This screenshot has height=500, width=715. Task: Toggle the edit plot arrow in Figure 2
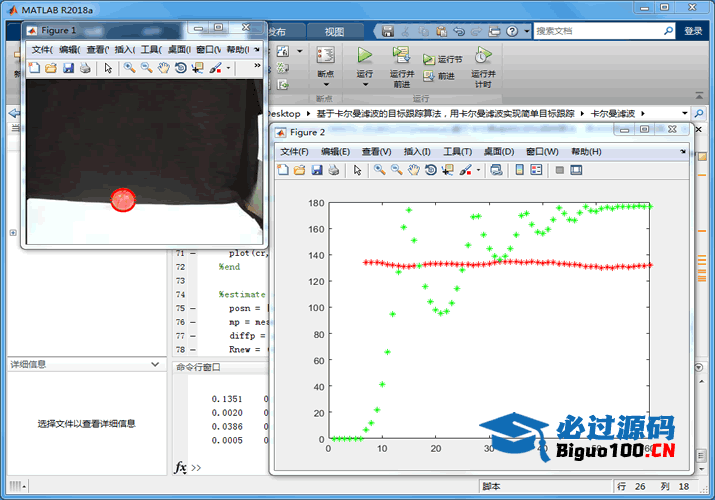358,171
